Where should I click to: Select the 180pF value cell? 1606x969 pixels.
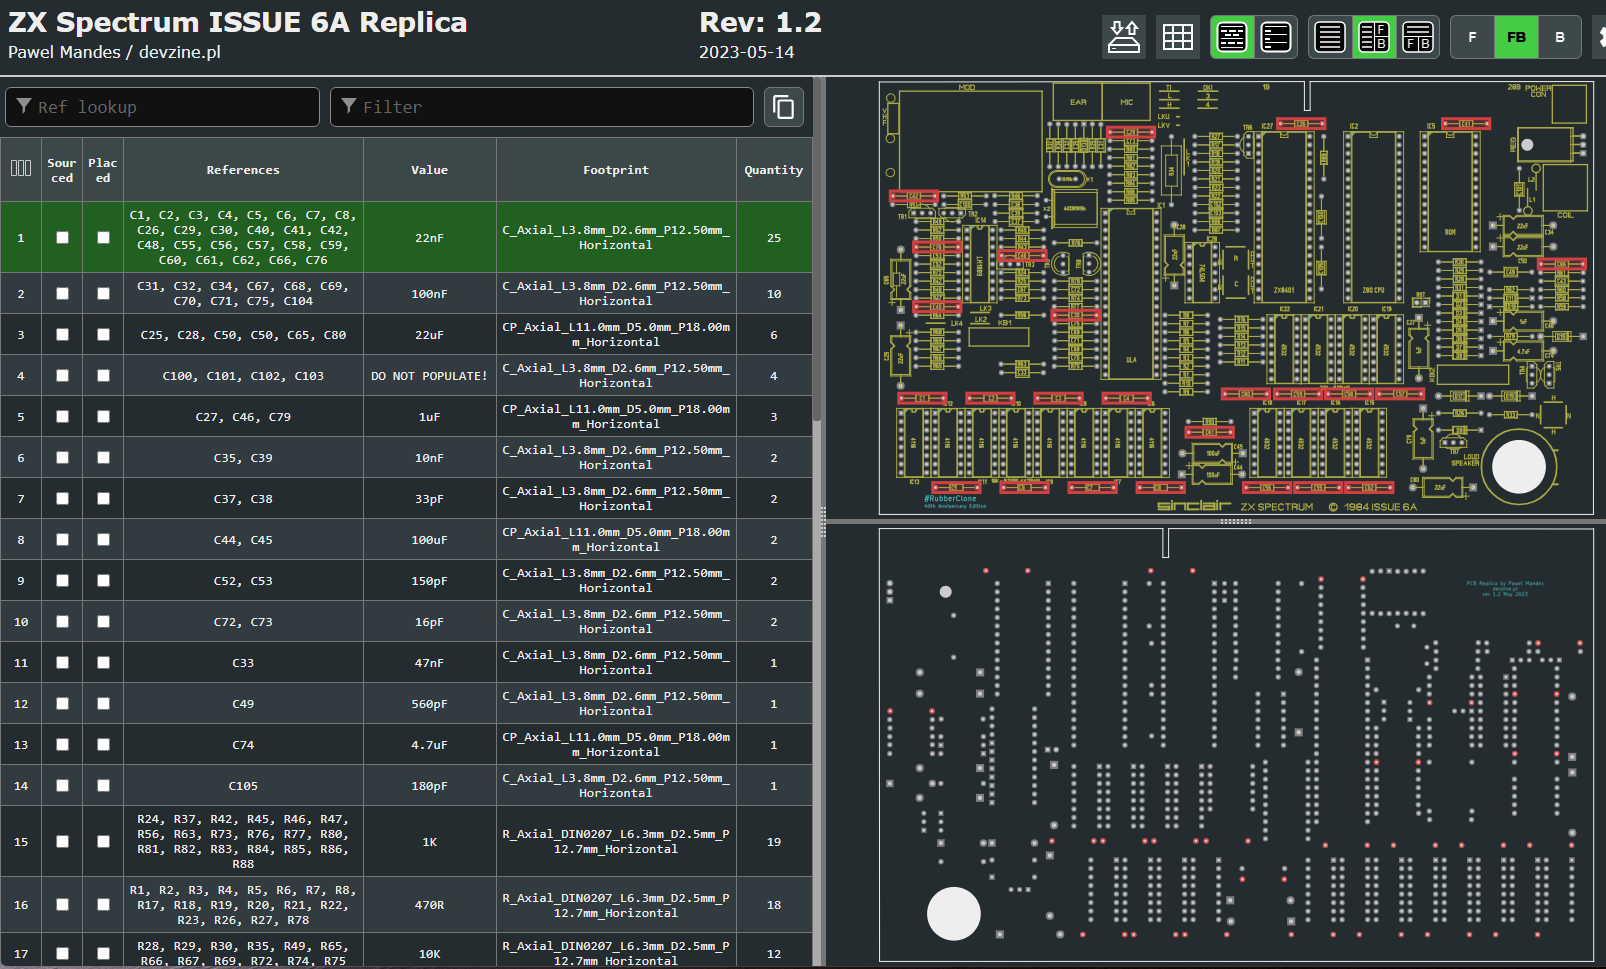point(430,785)
